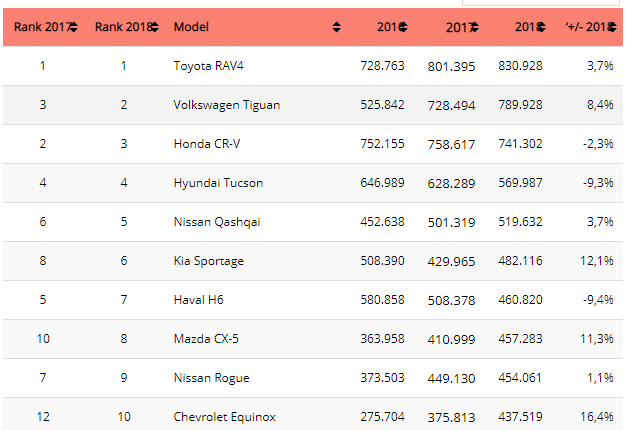Sort by 2018 sales column arrows

pyautogui.click(x=541, y=27)
